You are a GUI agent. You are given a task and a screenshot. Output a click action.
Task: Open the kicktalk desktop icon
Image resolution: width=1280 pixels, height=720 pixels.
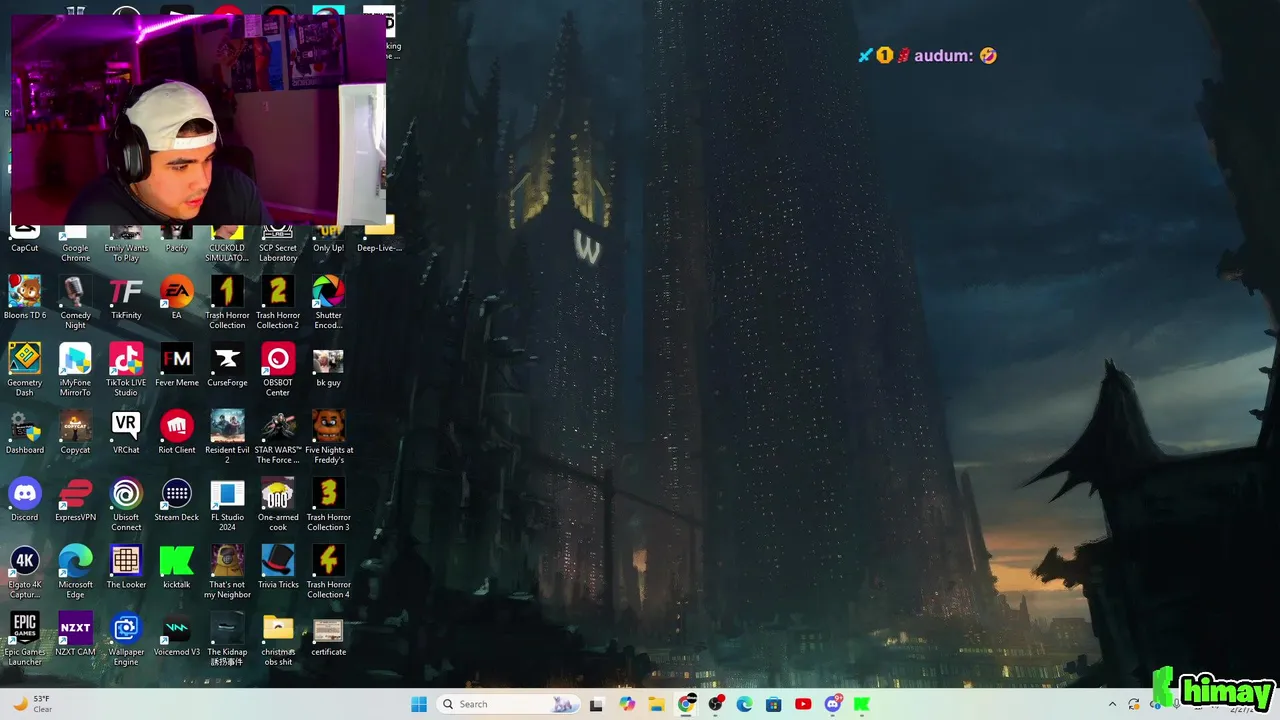[177, 561]
